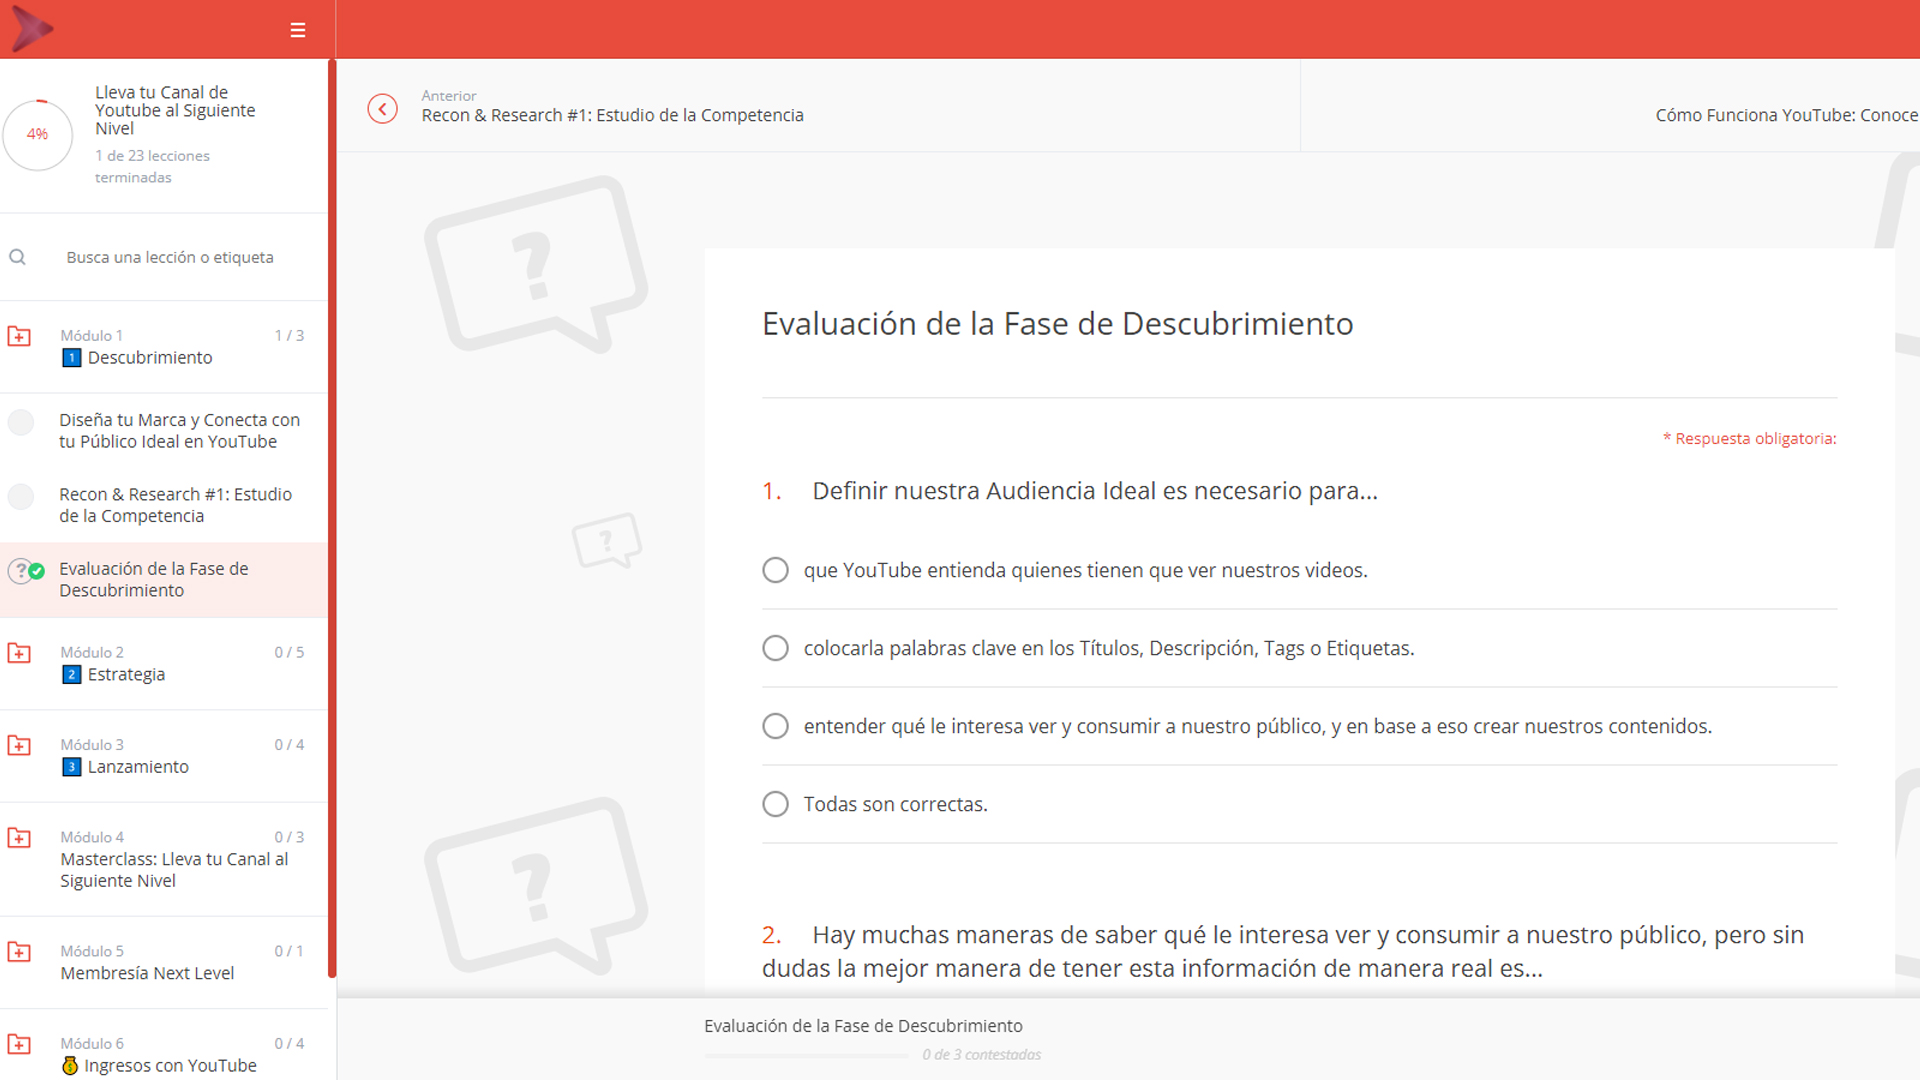
Task: Click the quiz progress bar at bottom
Action: (806, 1055)
